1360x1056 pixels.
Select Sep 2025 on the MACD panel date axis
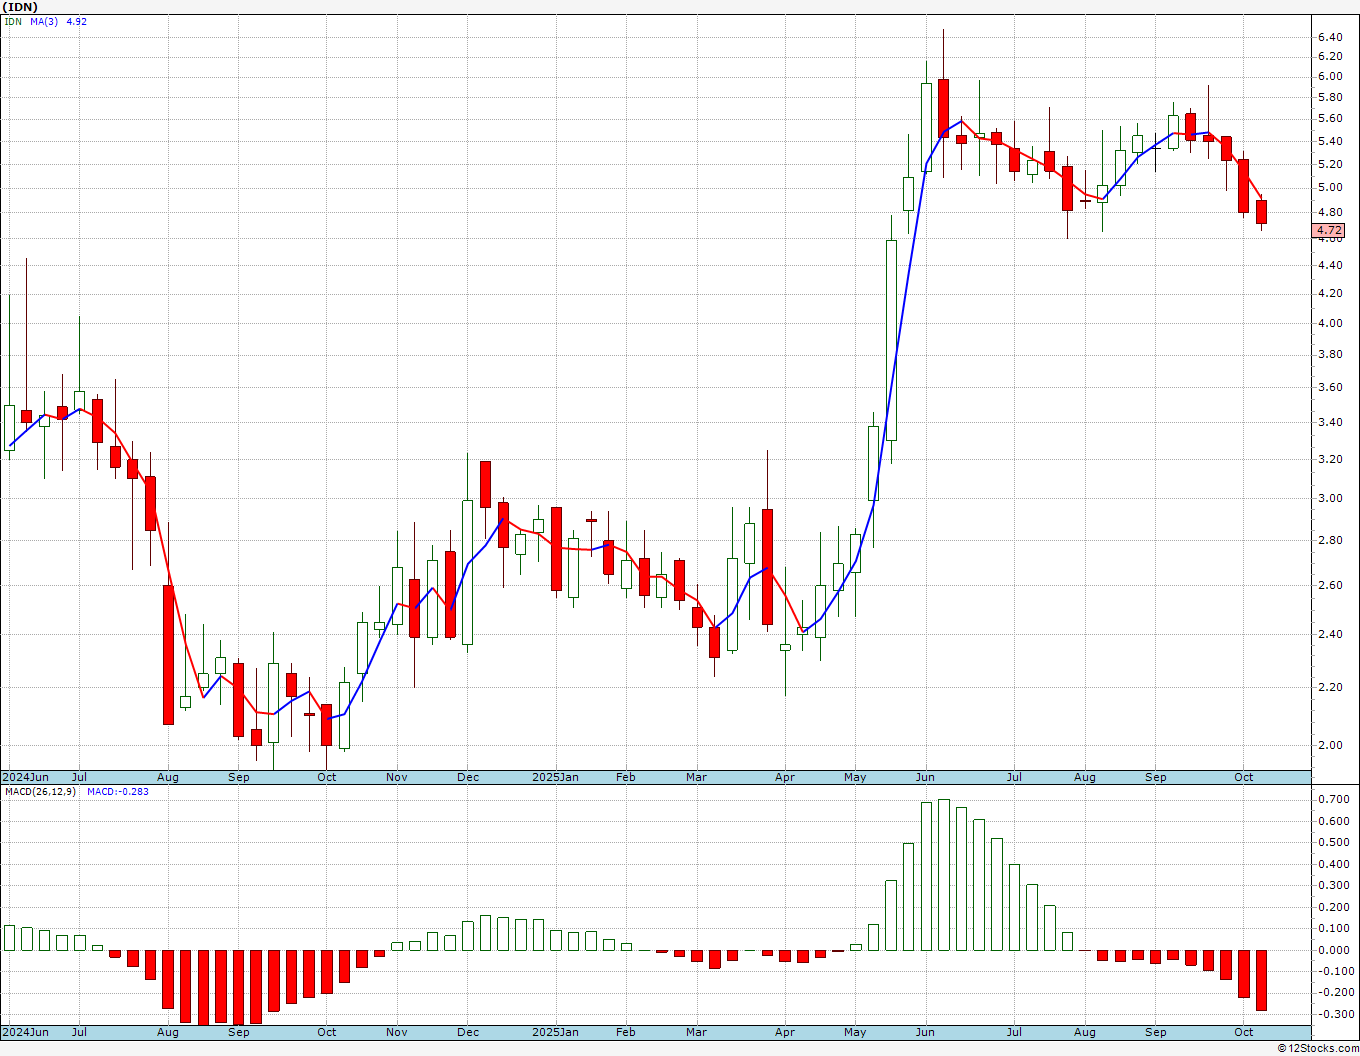click(1156, 1032)
